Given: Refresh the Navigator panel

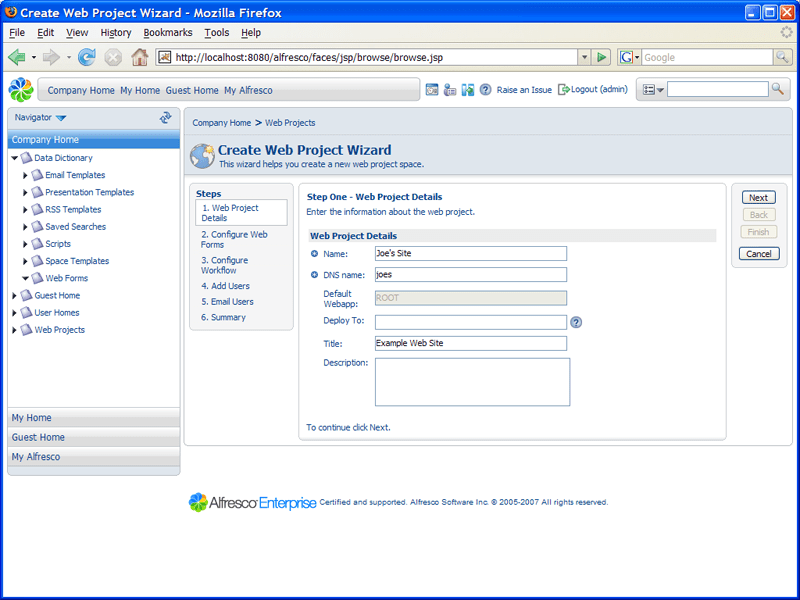Looking at the screenshot, I should tap(164, 118).
